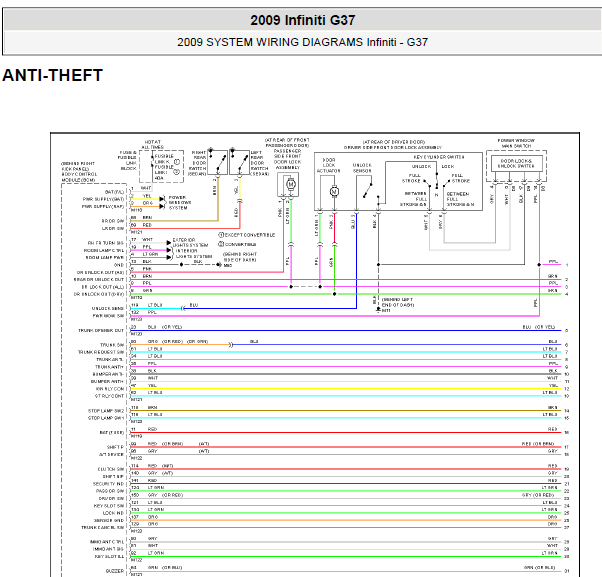
Task: Click the '2009 Infiniti G37' title
Action: point(303,20)
